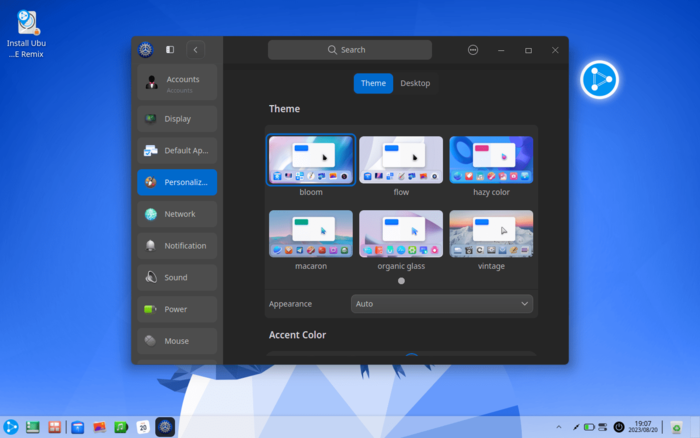
Task: Click Control Center icon in taskbar
Action: click(165, 427)
